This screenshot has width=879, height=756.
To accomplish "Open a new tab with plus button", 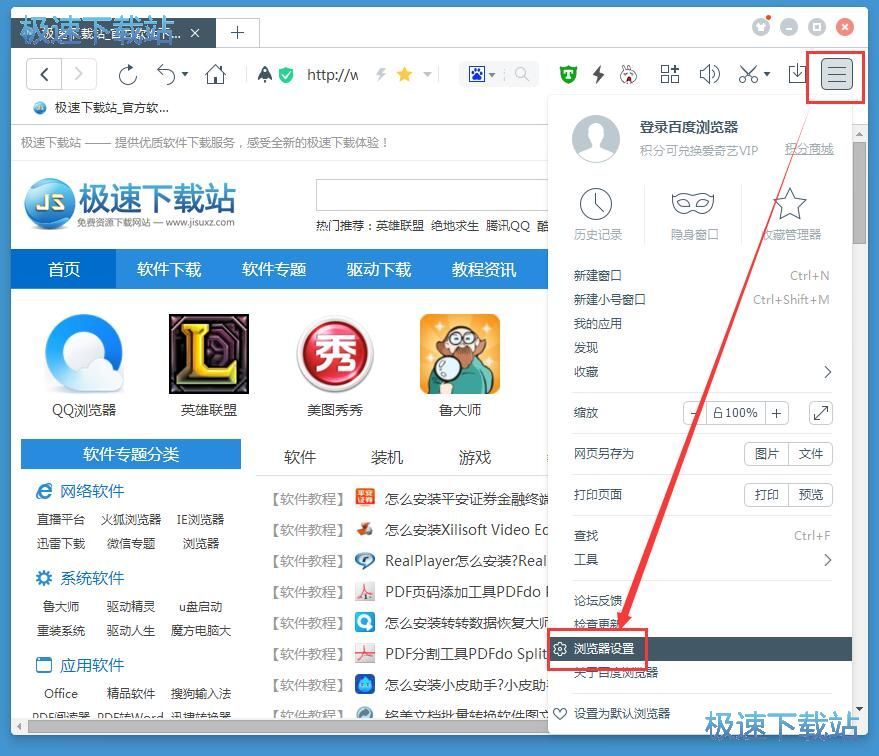I will click(x=238, y=33).
